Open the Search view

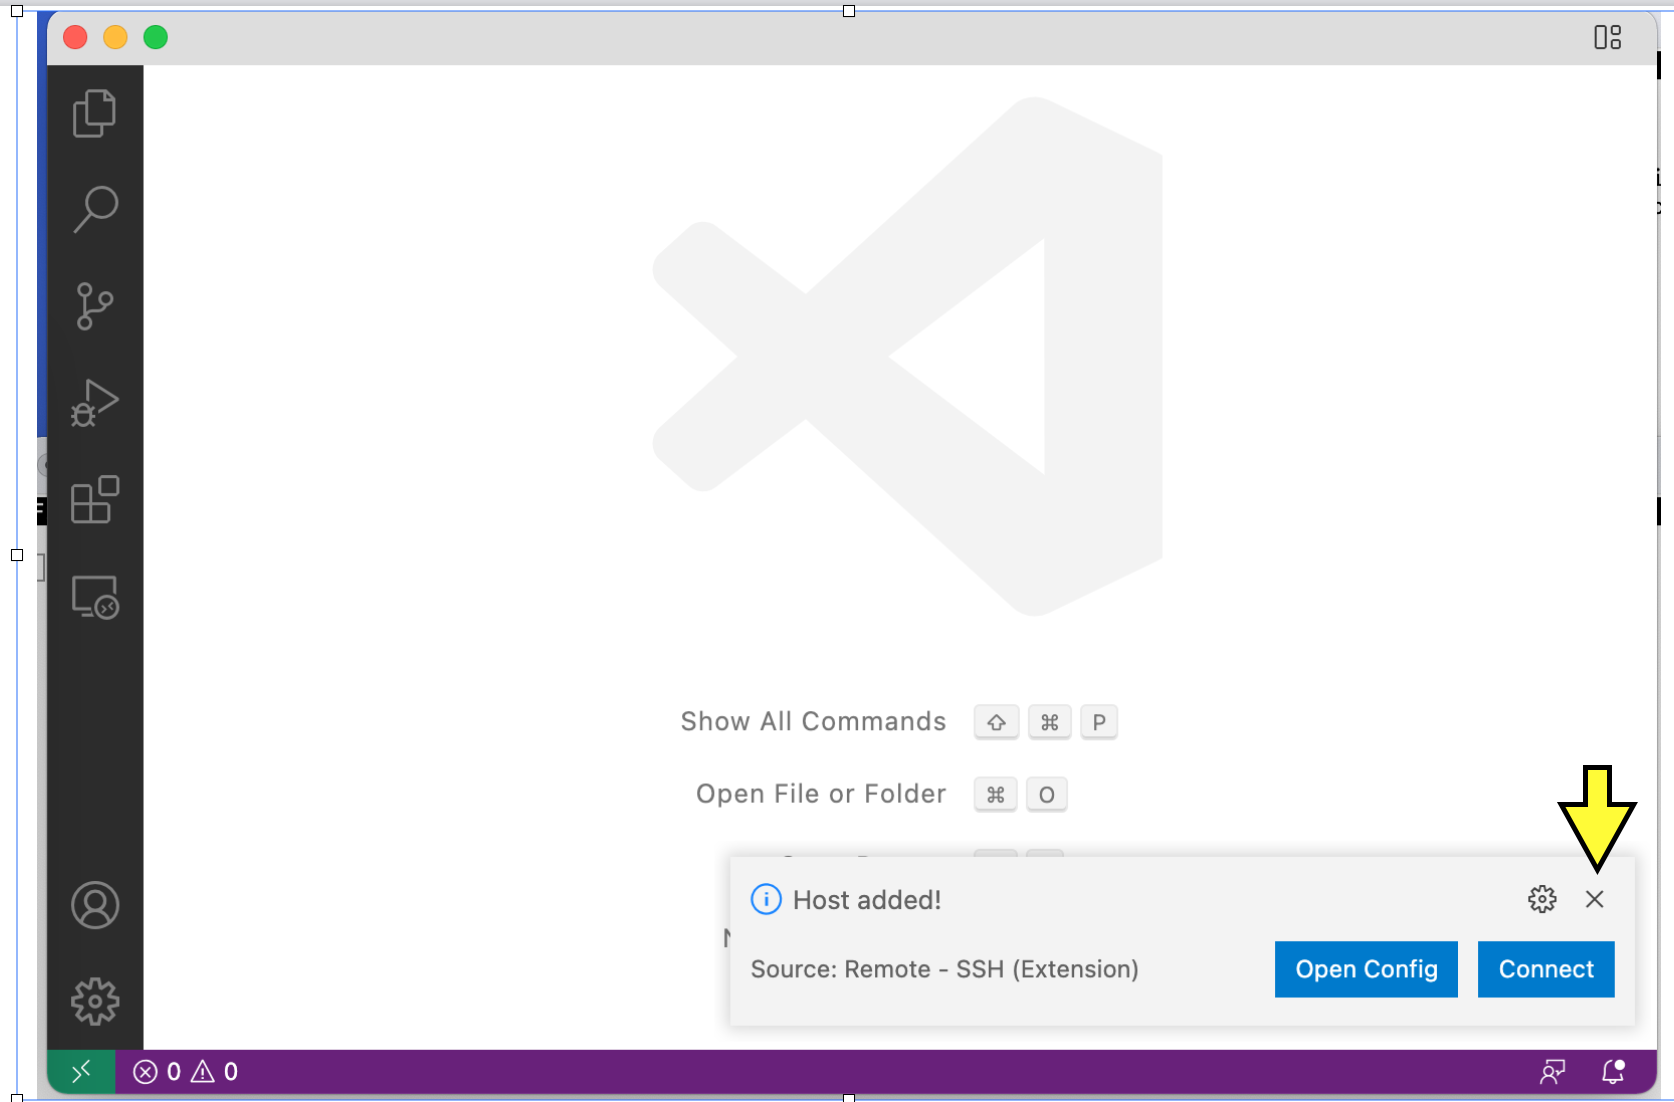(x=95, y=209)
